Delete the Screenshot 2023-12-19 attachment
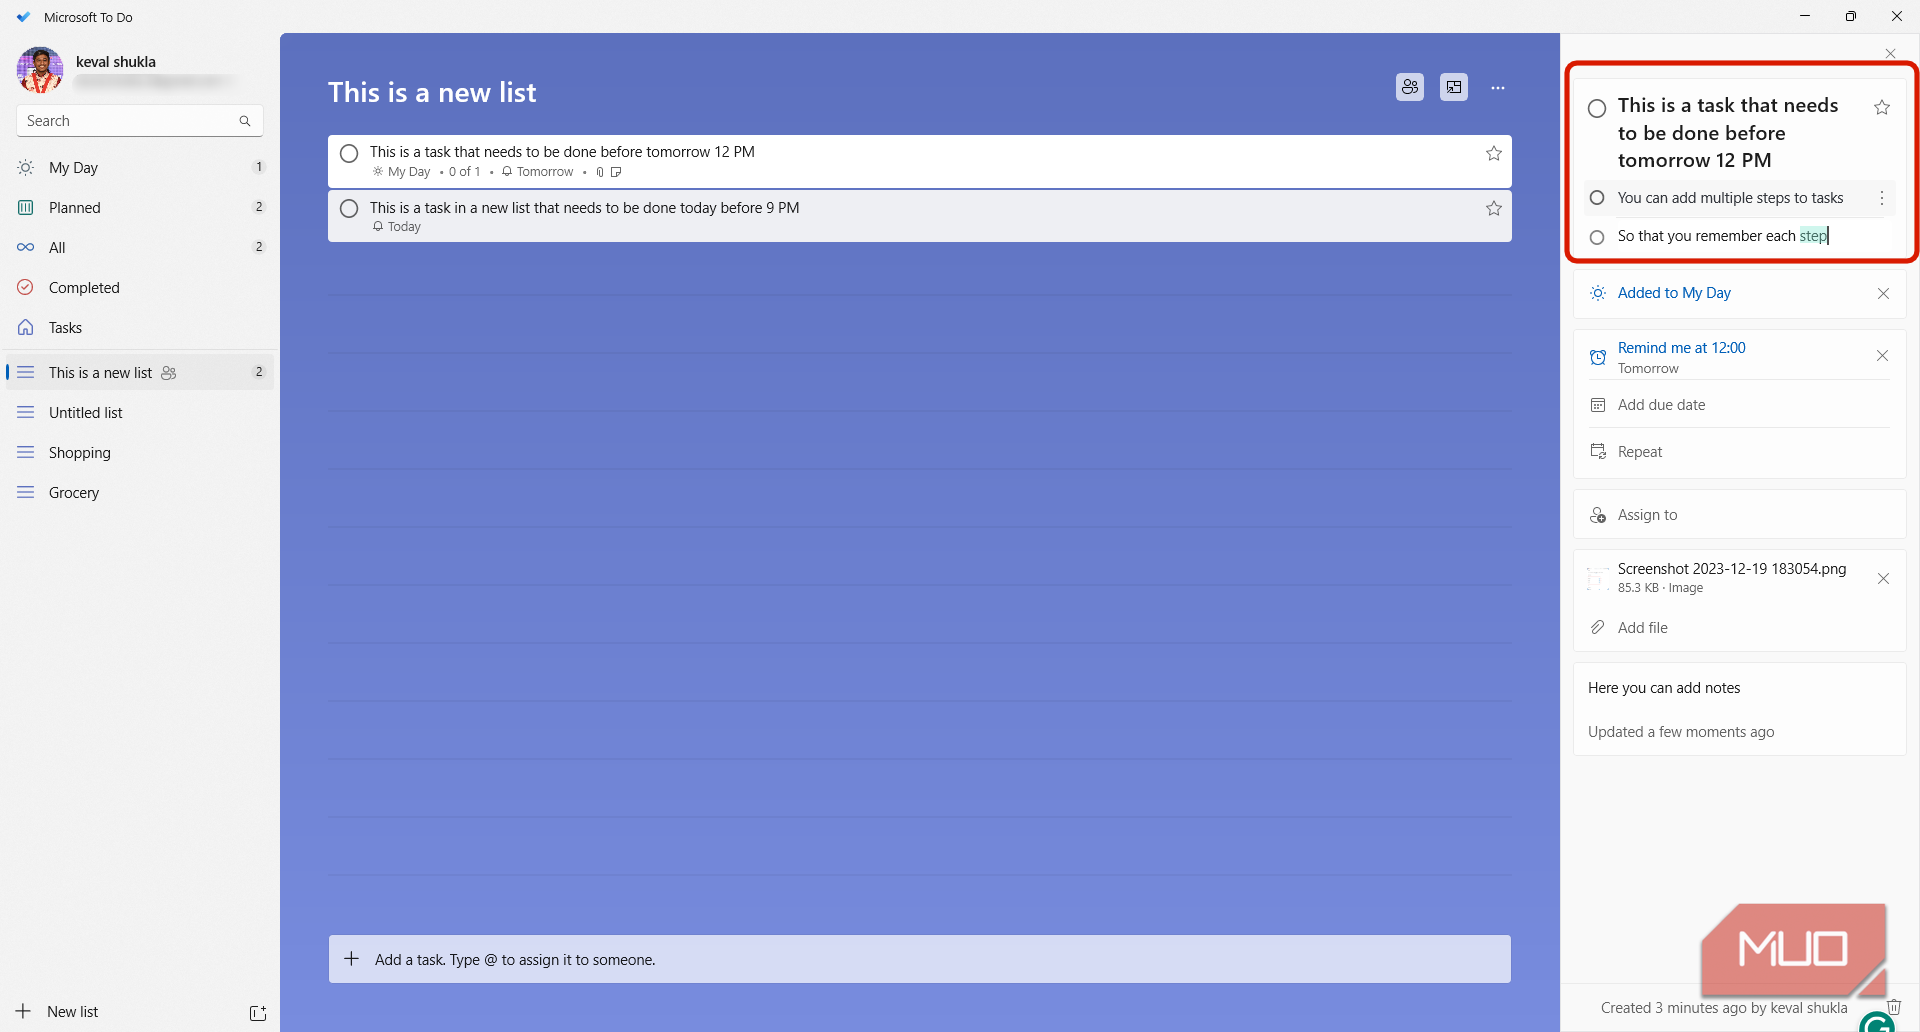This screenshot has width=1920, height=1032. (x=1883, y=578)
